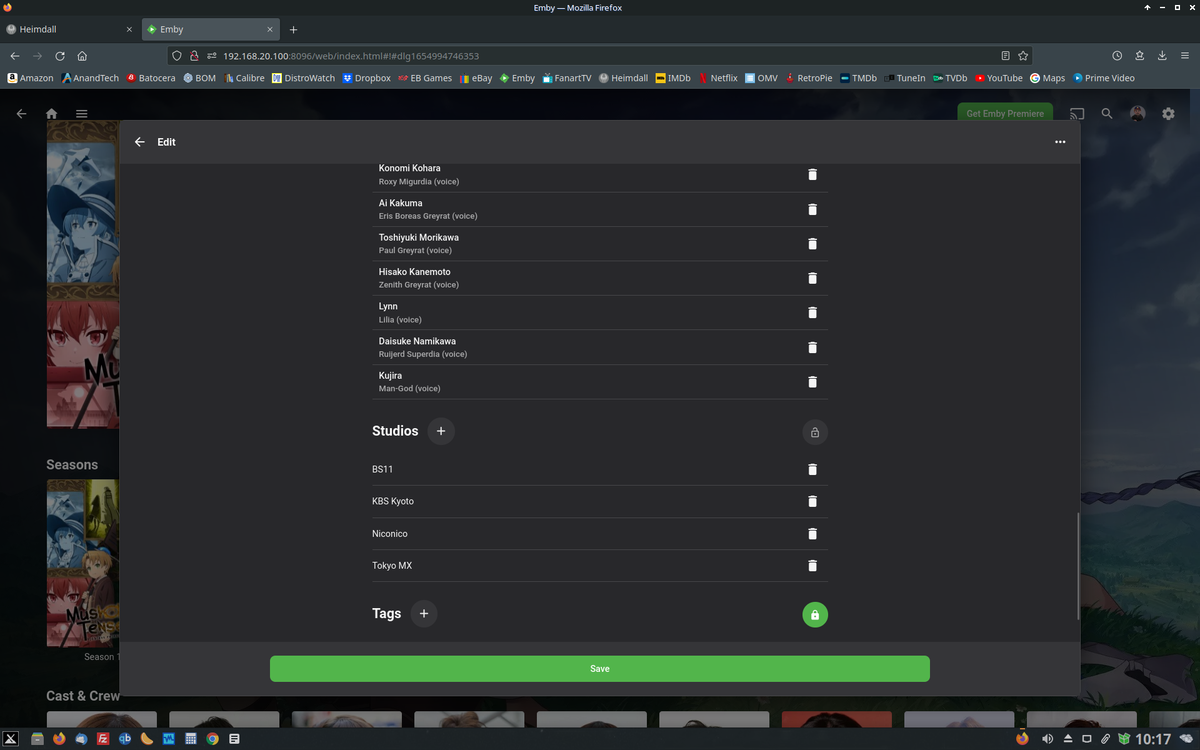The image size is (1200, 750).
Task: Open Emby server settings gear
Action: pos(1168,113)
